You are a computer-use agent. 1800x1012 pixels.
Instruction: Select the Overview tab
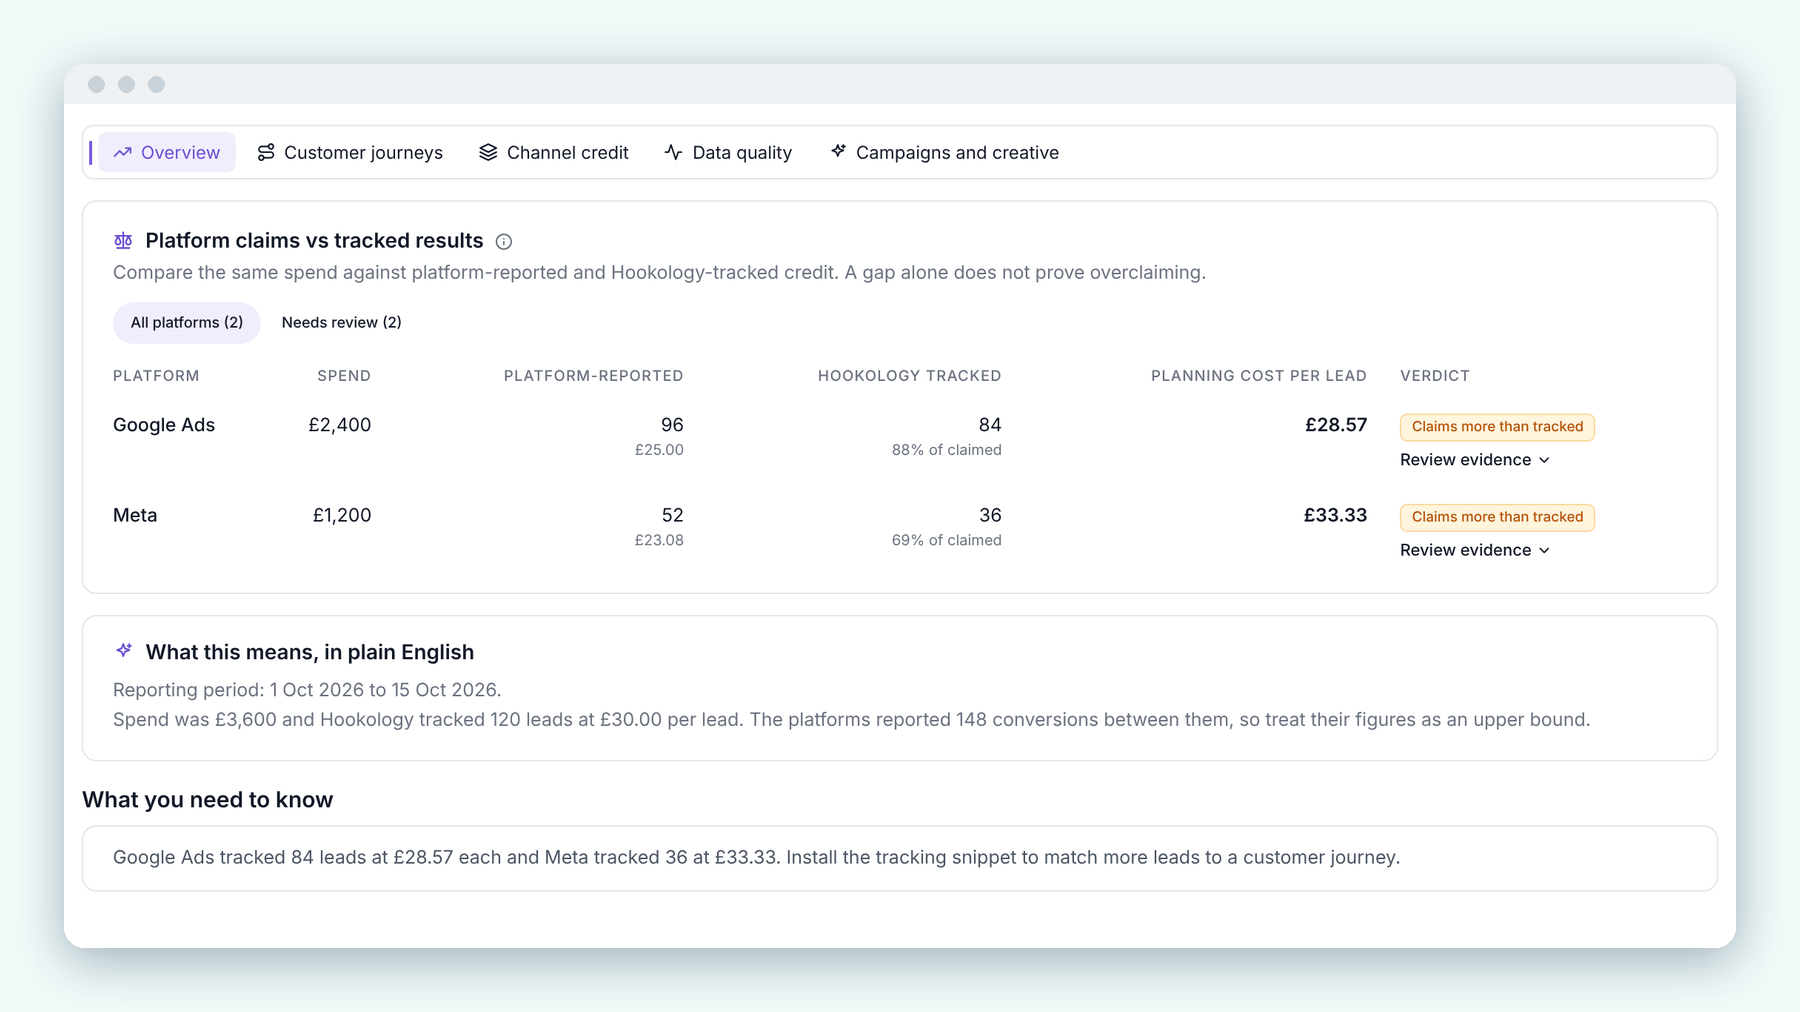point(167,152)
